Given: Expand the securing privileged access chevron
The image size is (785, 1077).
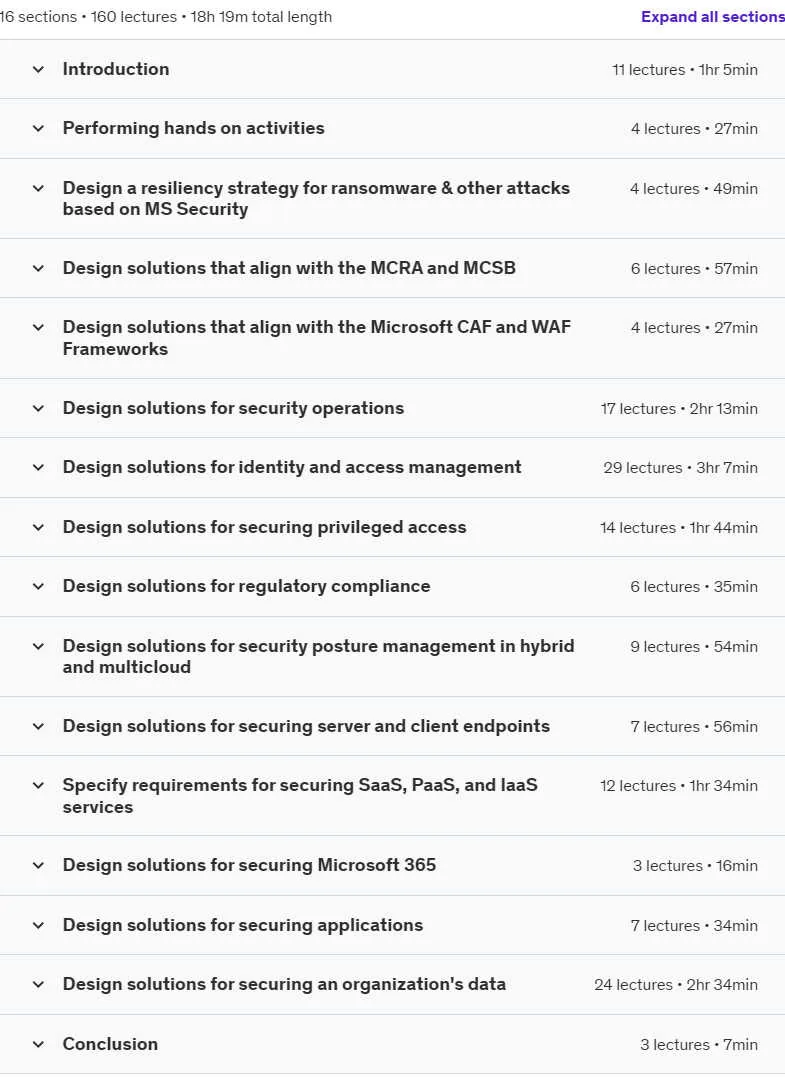Looking at the screenshot, I should [38, 528].
